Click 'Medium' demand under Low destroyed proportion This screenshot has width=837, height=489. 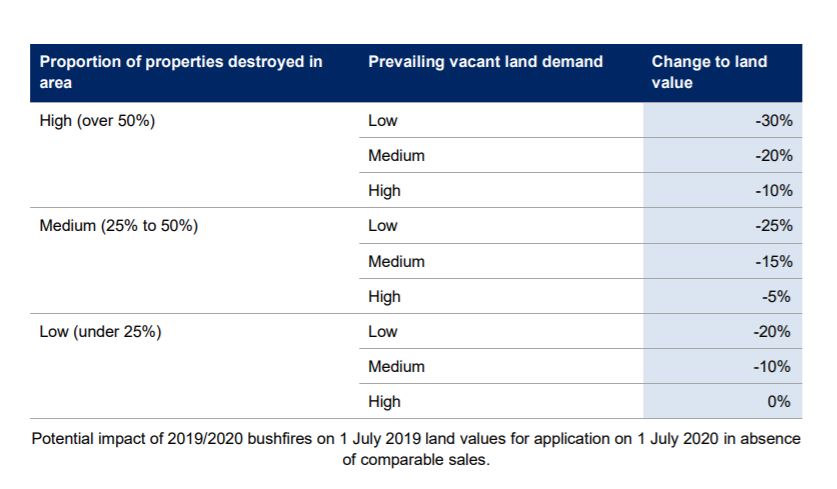coord(397,367)
